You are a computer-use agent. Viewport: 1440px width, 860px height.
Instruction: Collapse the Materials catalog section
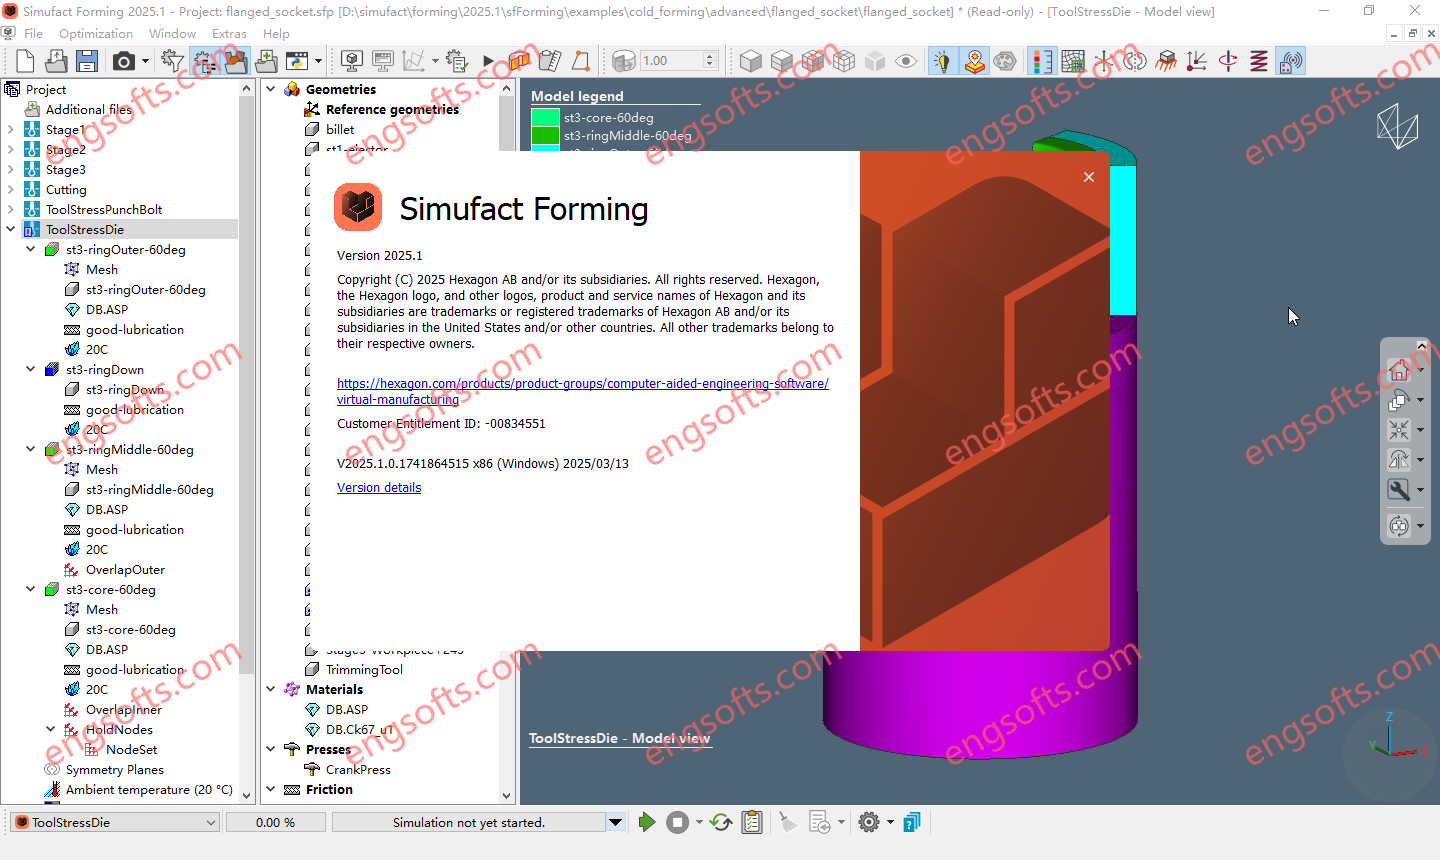pos(271,689)
